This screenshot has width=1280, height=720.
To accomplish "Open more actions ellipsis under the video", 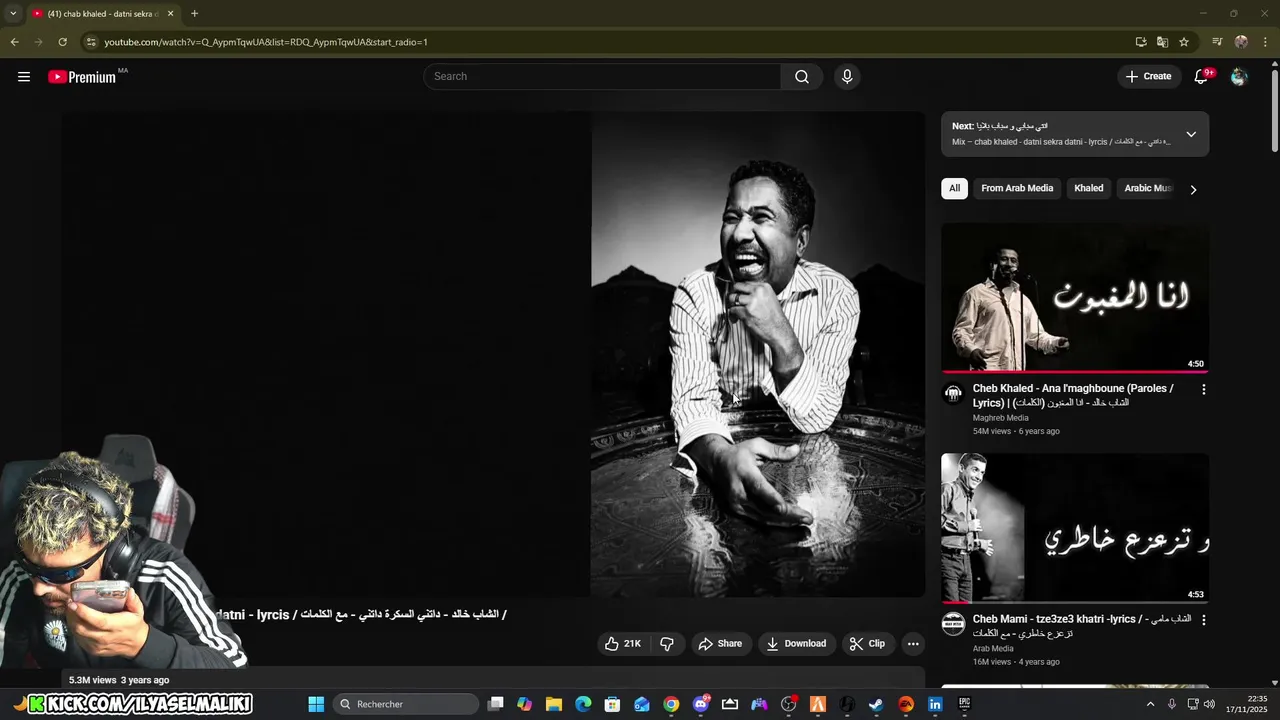I will pos(913,644).
